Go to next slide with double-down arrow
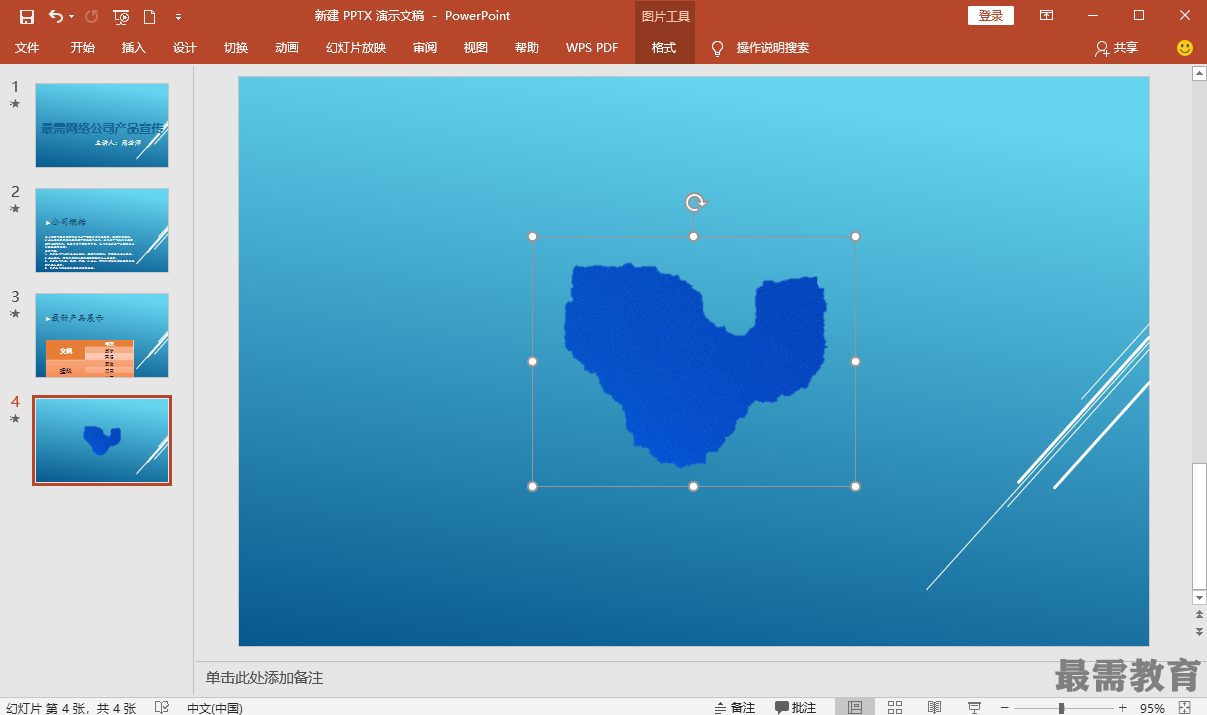1207x715 pixels. 1199,631
